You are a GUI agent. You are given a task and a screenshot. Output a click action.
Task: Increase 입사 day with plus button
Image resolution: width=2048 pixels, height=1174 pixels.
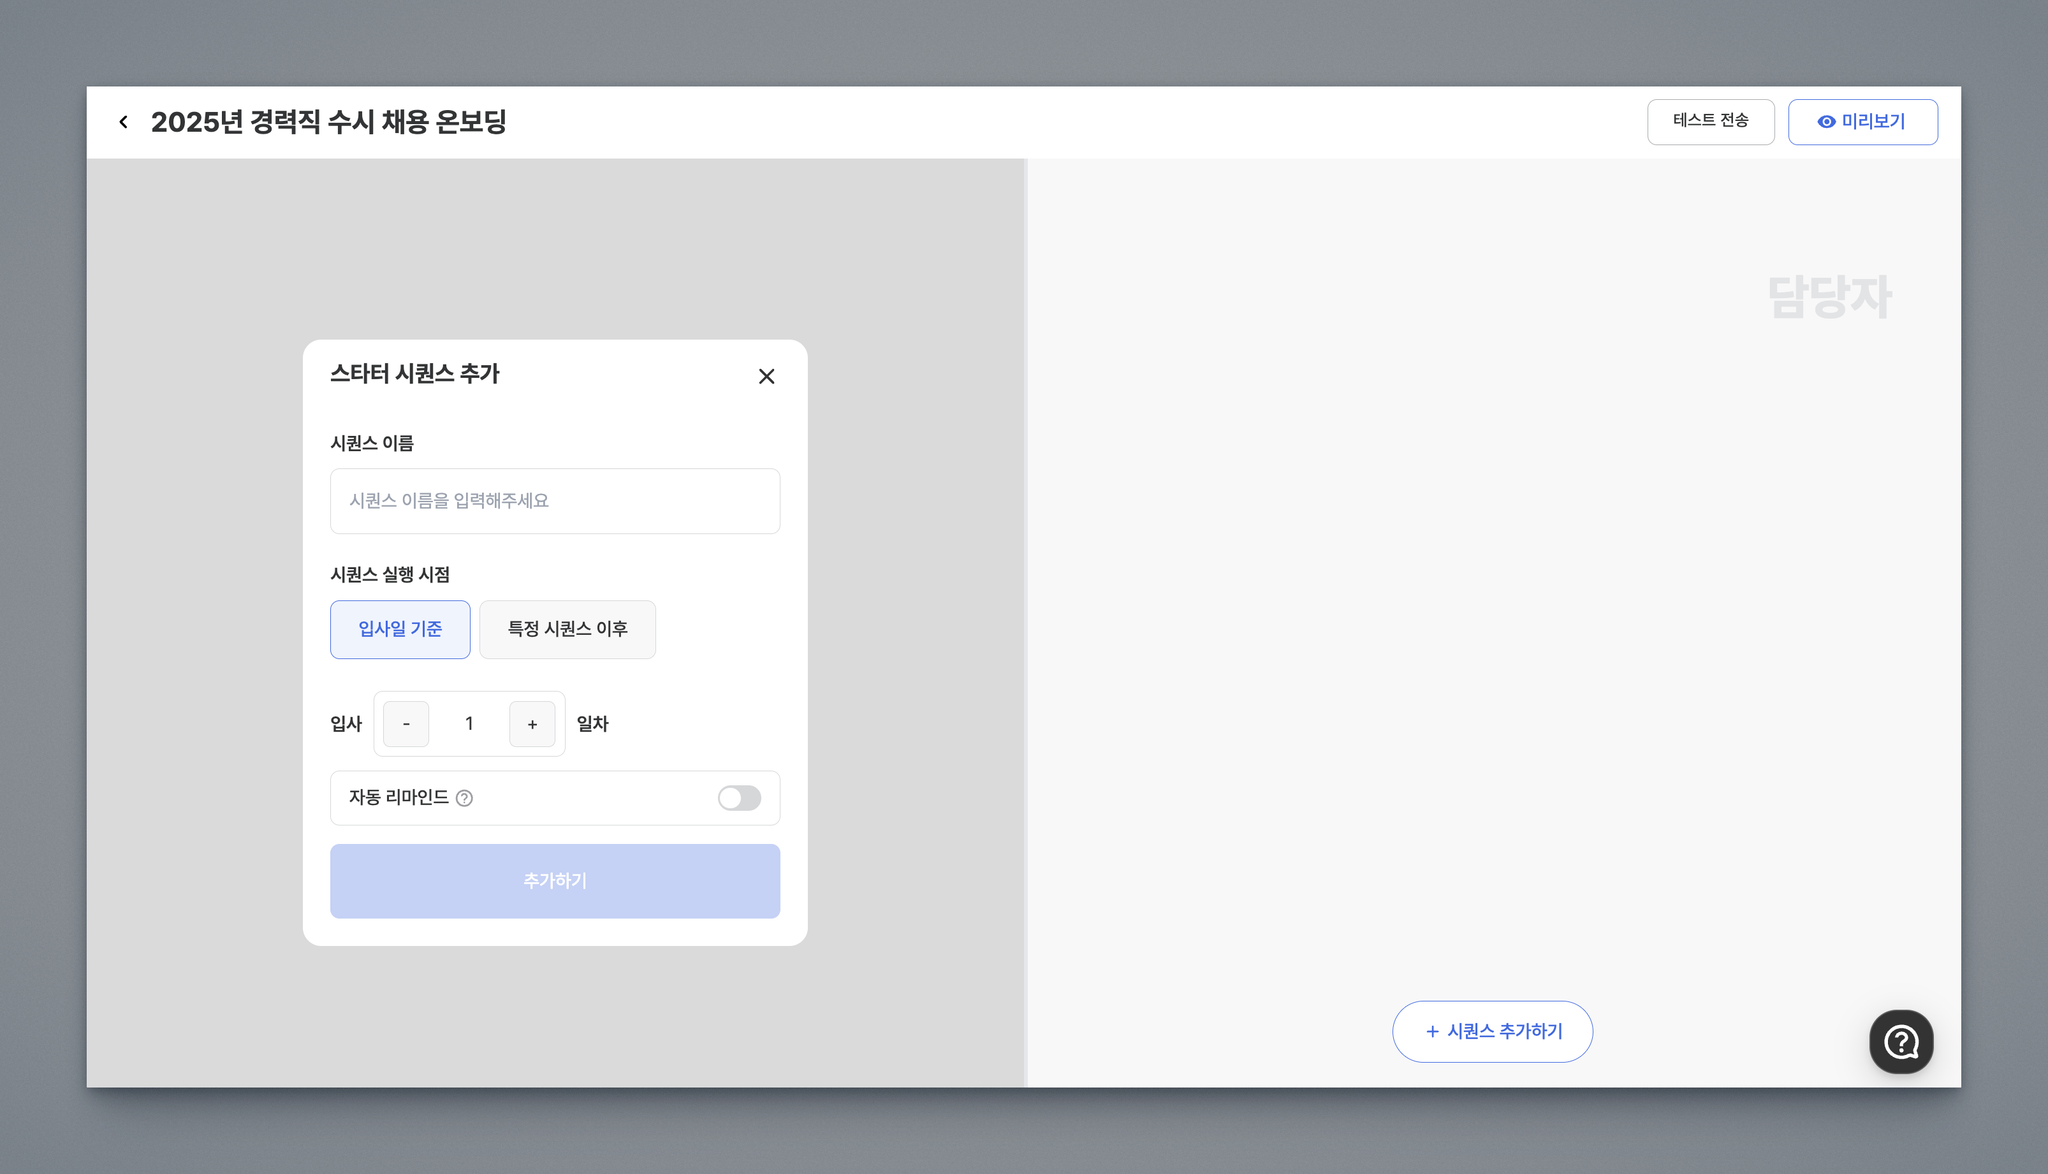click(532, 724)
